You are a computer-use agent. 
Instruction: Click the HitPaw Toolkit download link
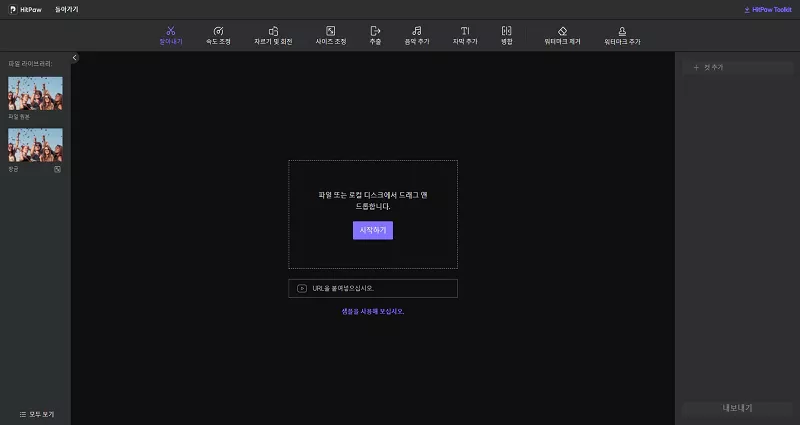[768, 9]
